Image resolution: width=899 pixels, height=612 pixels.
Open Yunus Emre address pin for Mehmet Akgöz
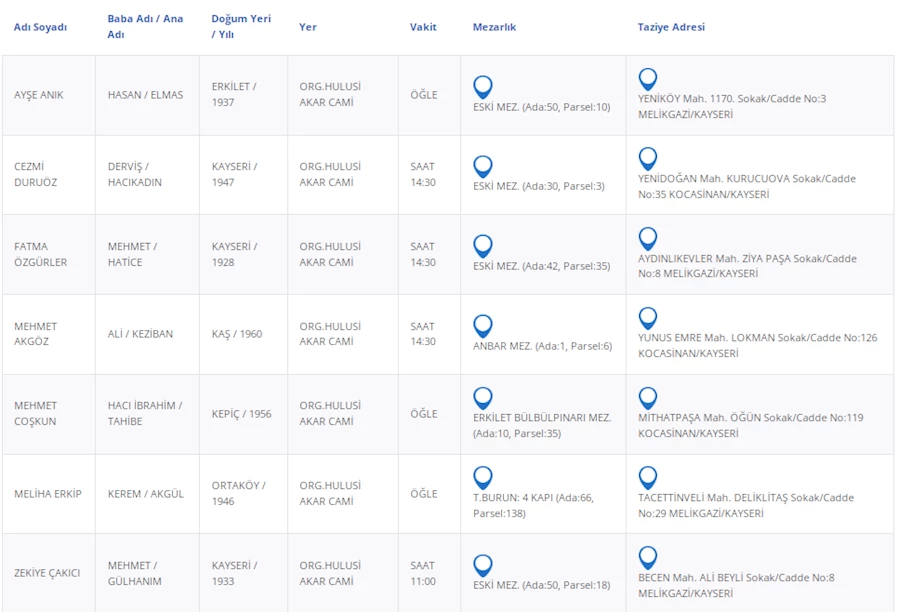coord(648,318)
